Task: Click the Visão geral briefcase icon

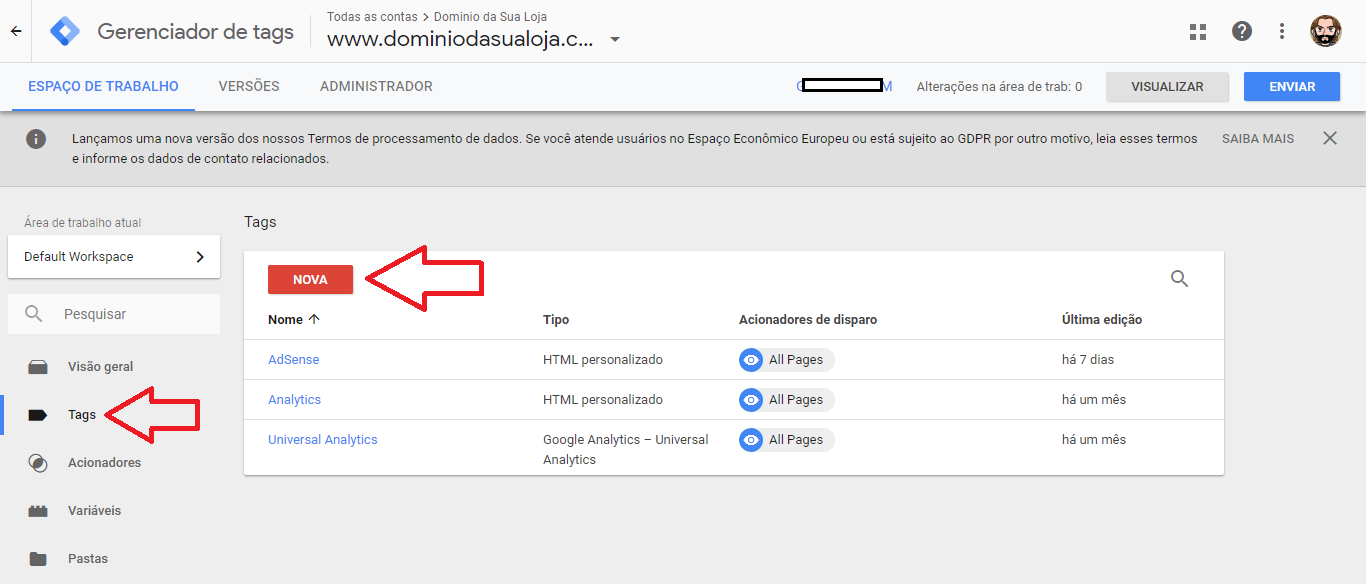Action: tap(38, 367)
